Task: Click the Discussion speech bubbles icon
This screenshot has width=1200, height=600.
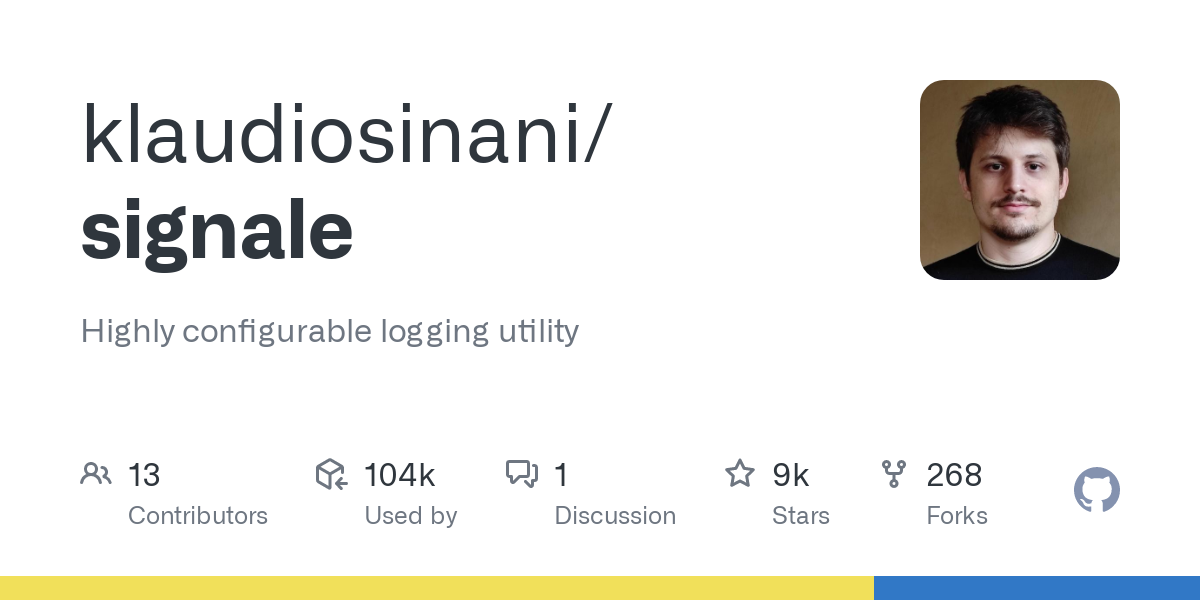Action: click(x=522, y=474)
